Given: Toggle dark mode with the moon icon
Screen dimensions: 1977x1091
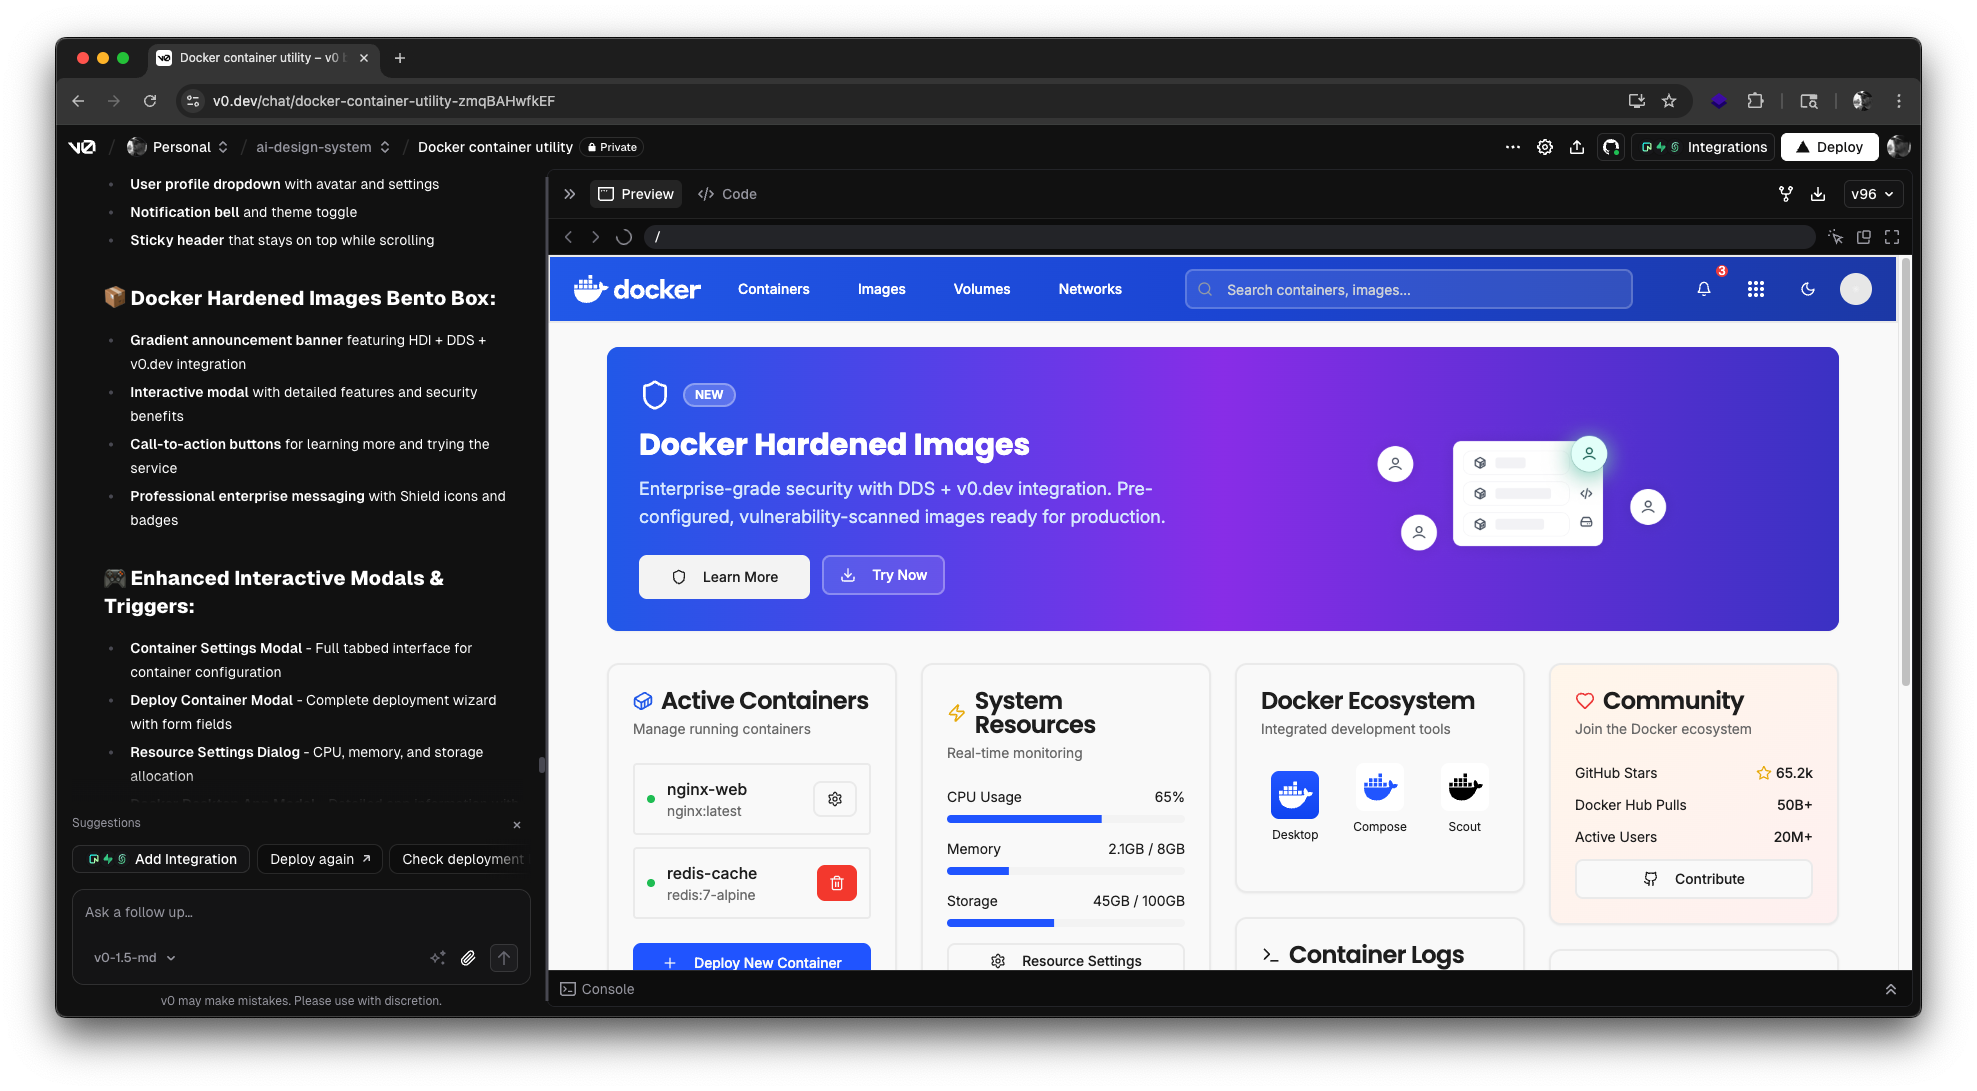Looking at the screenshot, I should click(1808, 289).
